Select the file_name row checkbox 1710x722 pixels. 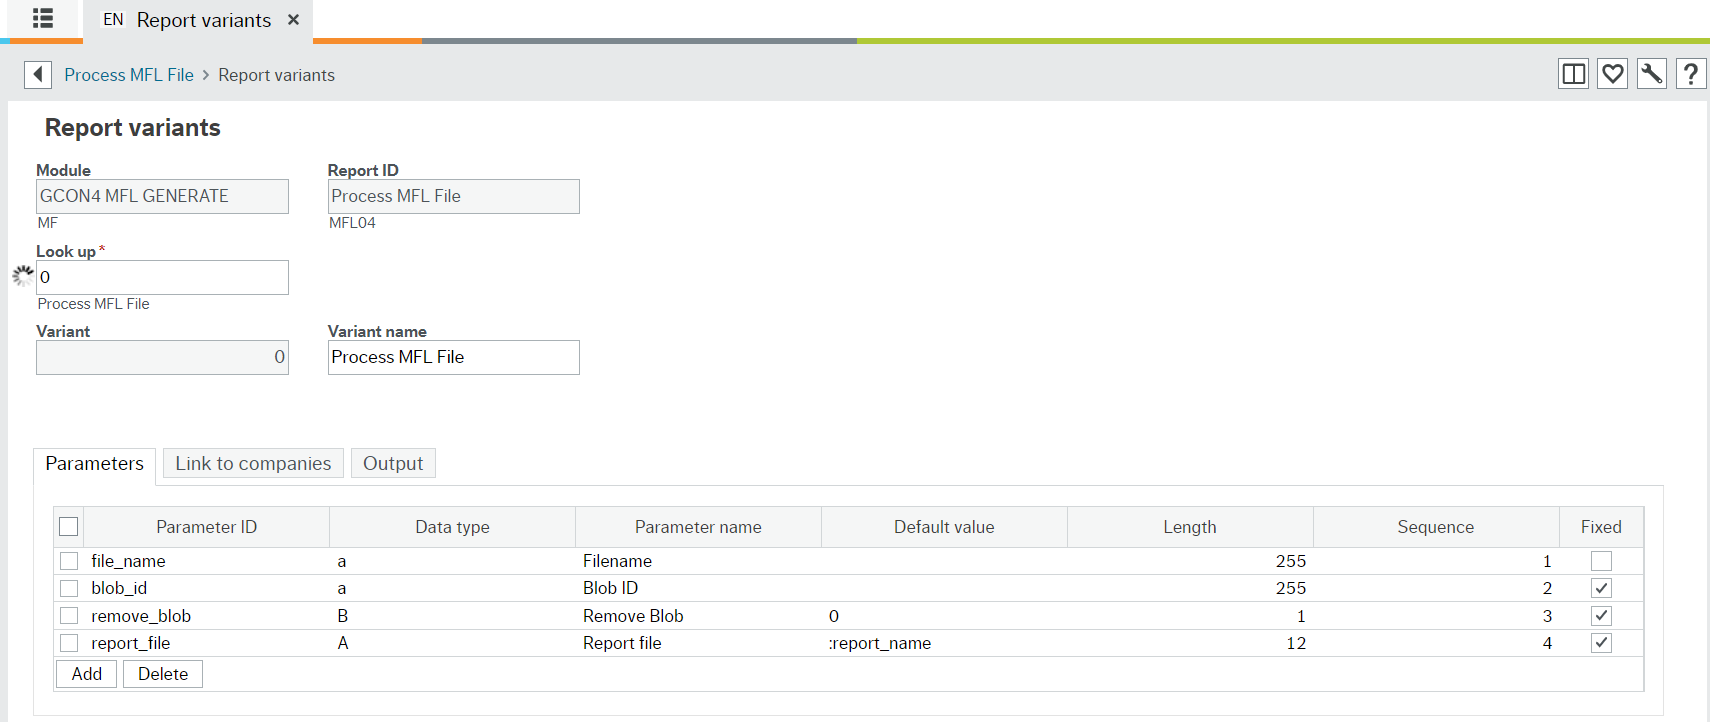[x=69, y=561]
